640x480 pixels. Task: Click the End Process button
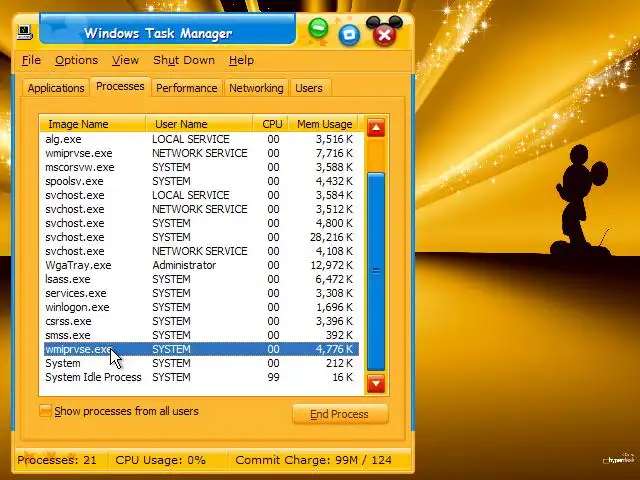pos(340,414)
